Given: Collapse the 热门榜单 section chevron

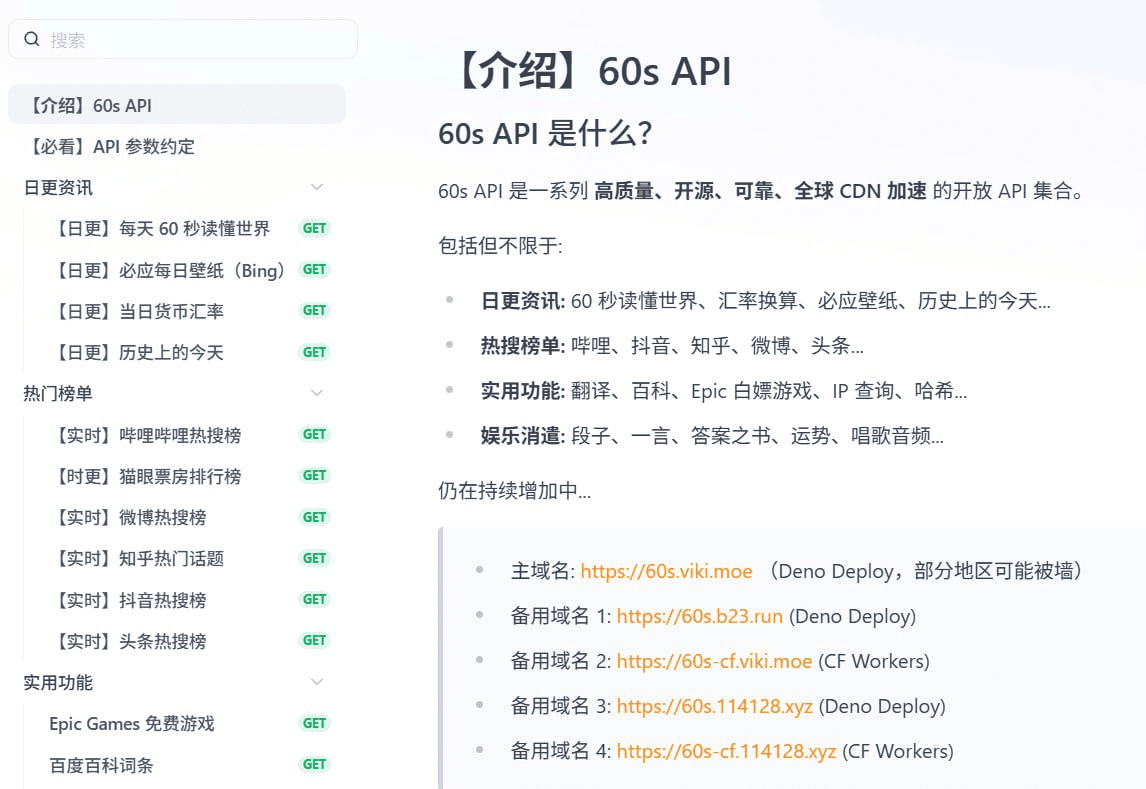Looking at the screenshot, I should pyautogui.click(x=316, y=393).
